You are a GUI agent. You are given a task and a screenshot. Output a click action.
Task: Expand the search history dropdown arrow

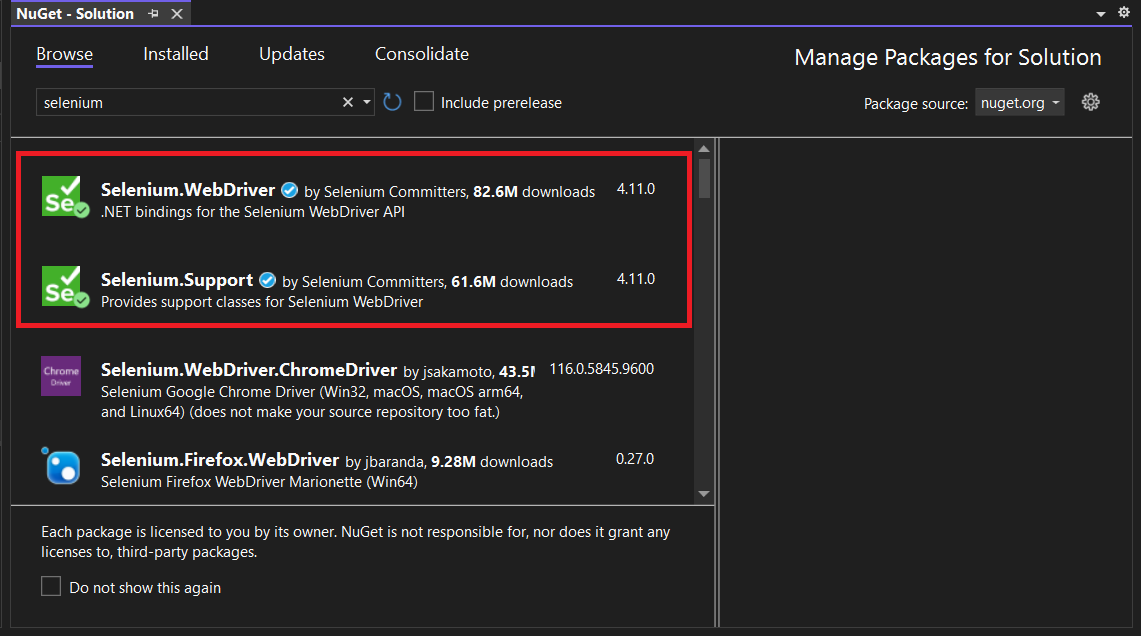pyautogui.click(x=367, y=103)
